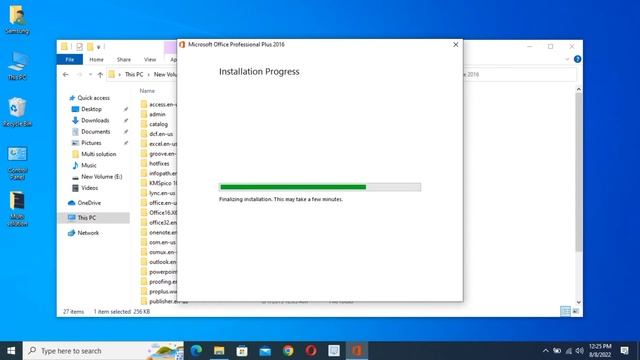Open quick access toolbar customize dropdown
640x360 pixels.
point(98,47)
